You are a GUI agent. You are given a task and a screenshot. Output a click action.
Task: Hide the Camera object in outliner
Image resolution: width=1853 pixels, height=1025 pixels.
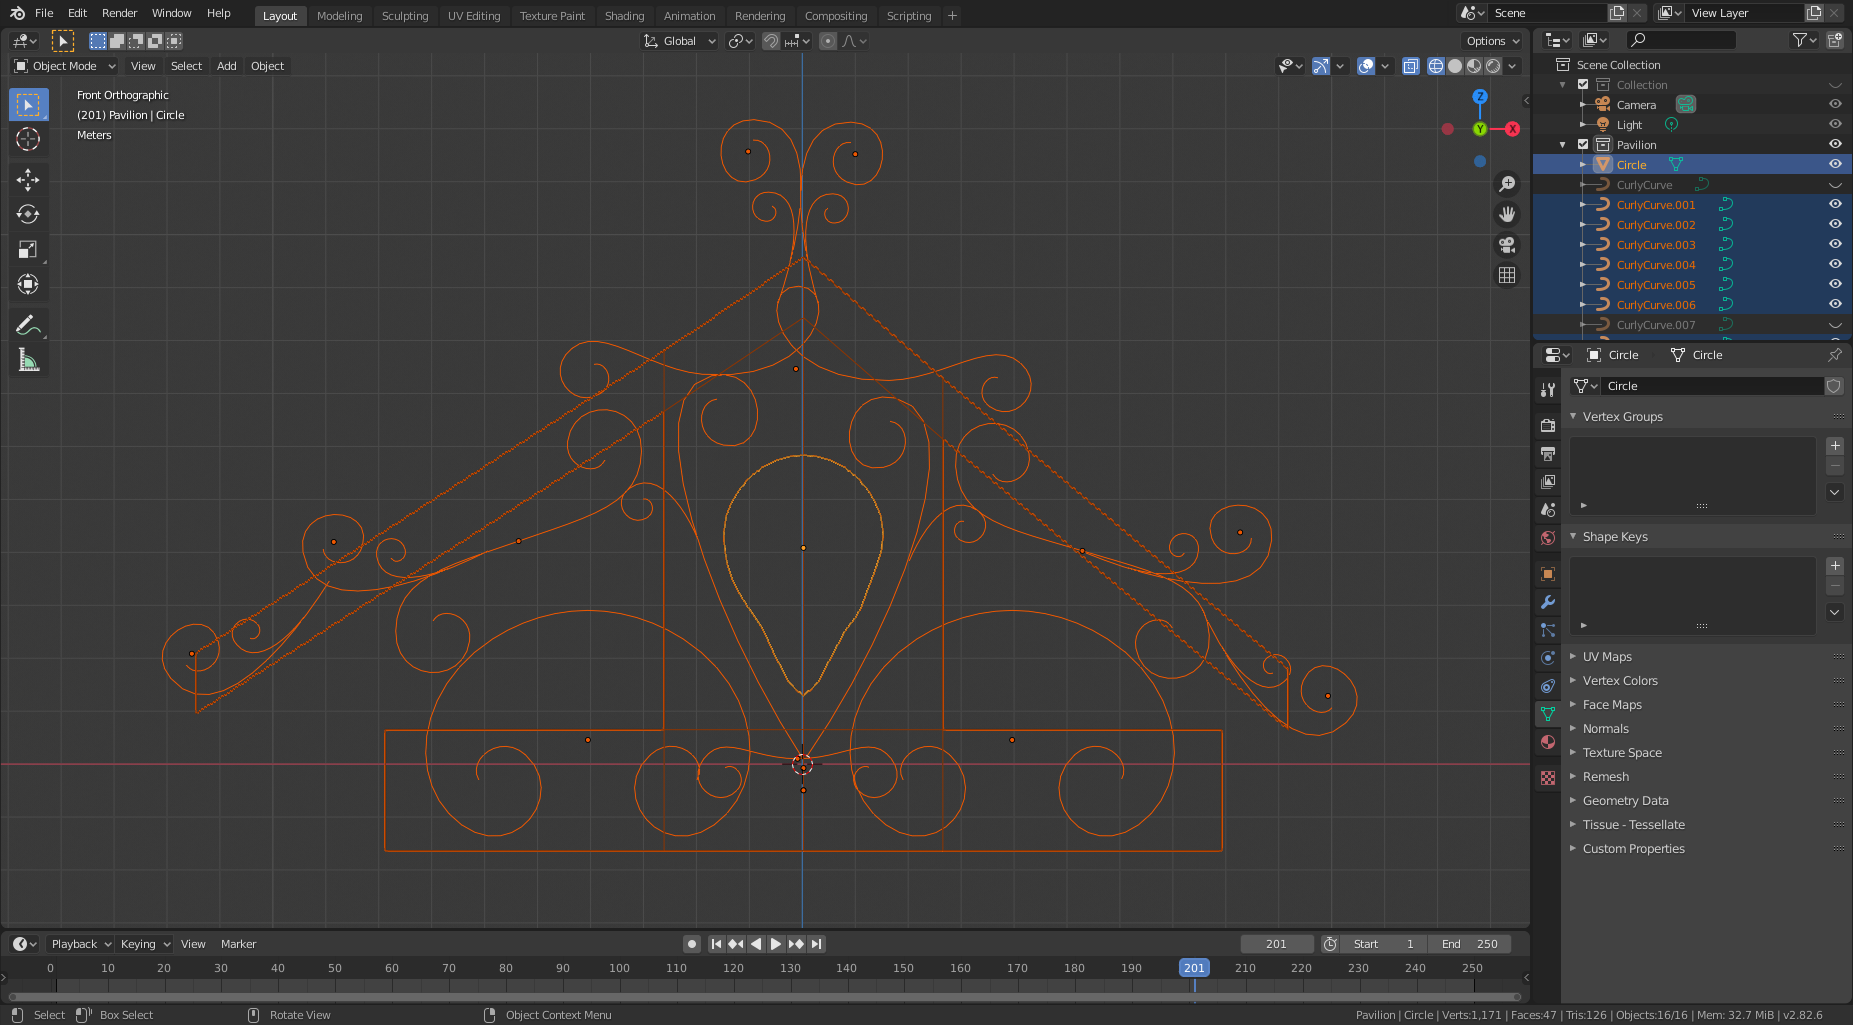pos(1835,104)
